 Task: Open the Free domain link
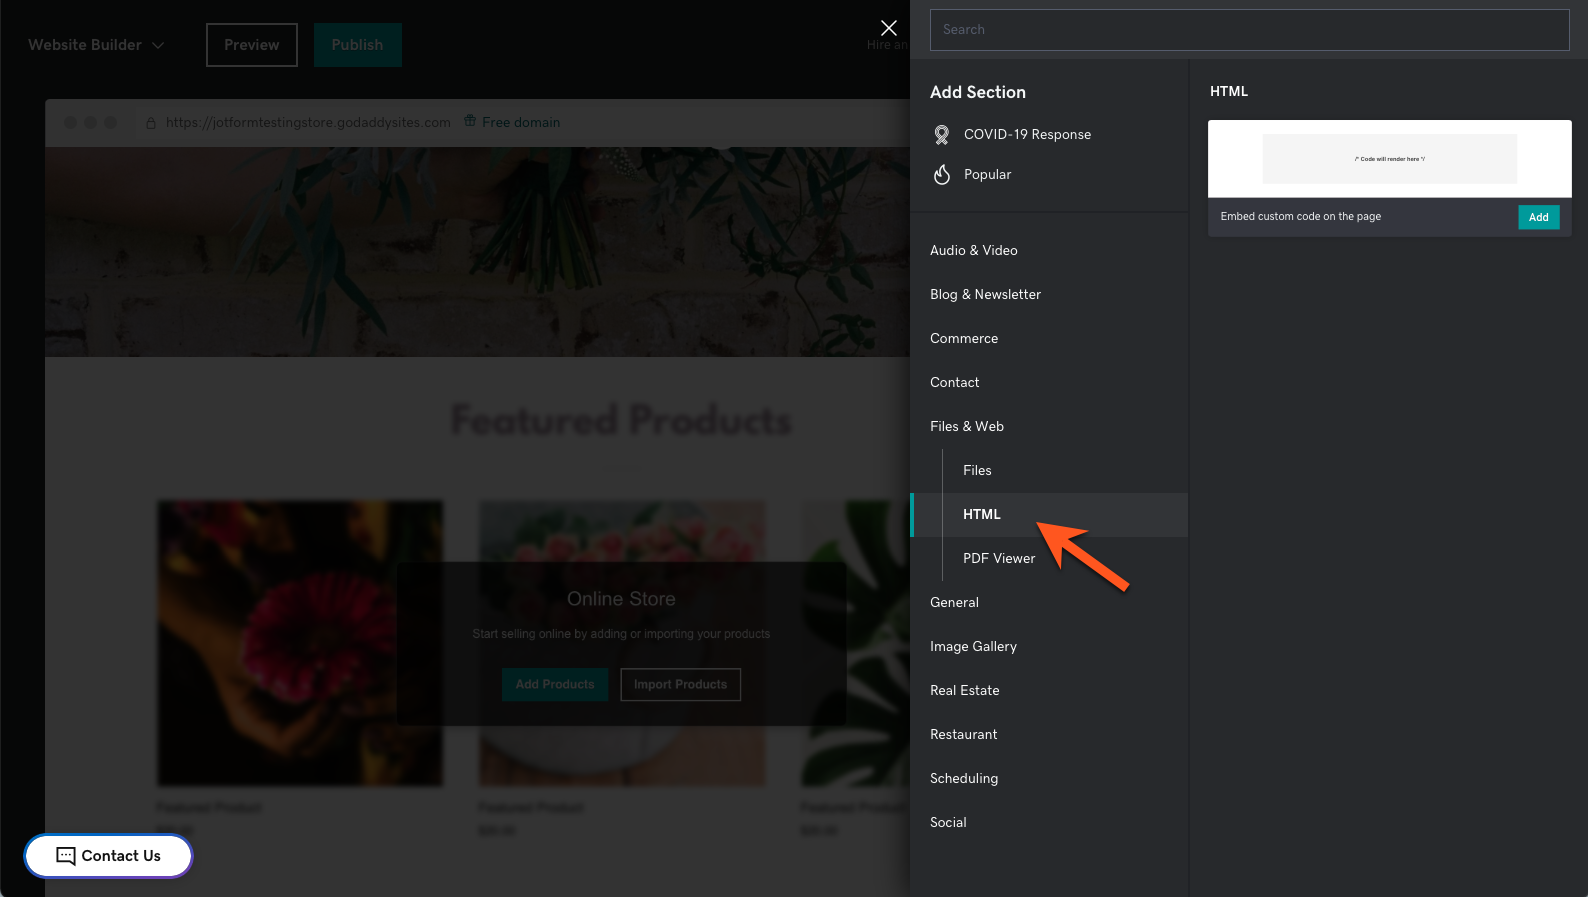click(x=521, y=122)
